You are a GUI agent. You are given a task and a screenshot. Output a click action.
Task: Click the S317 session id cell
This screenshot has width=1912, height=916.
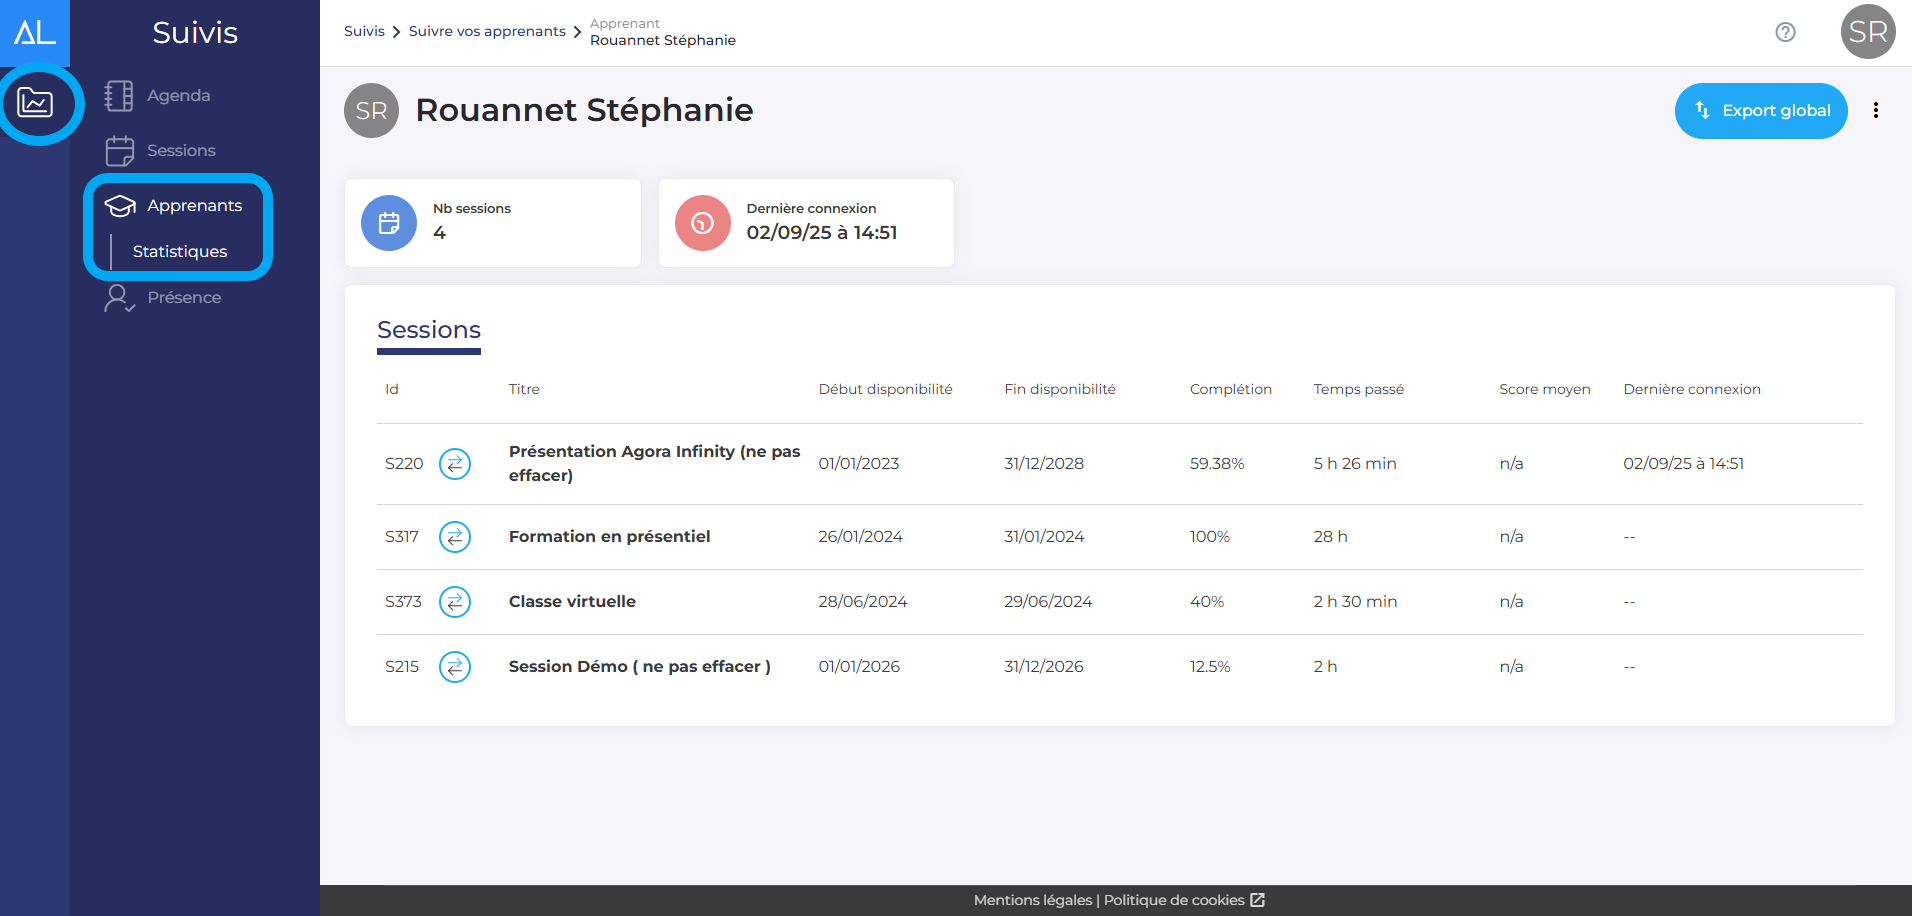tap(402, 536)
